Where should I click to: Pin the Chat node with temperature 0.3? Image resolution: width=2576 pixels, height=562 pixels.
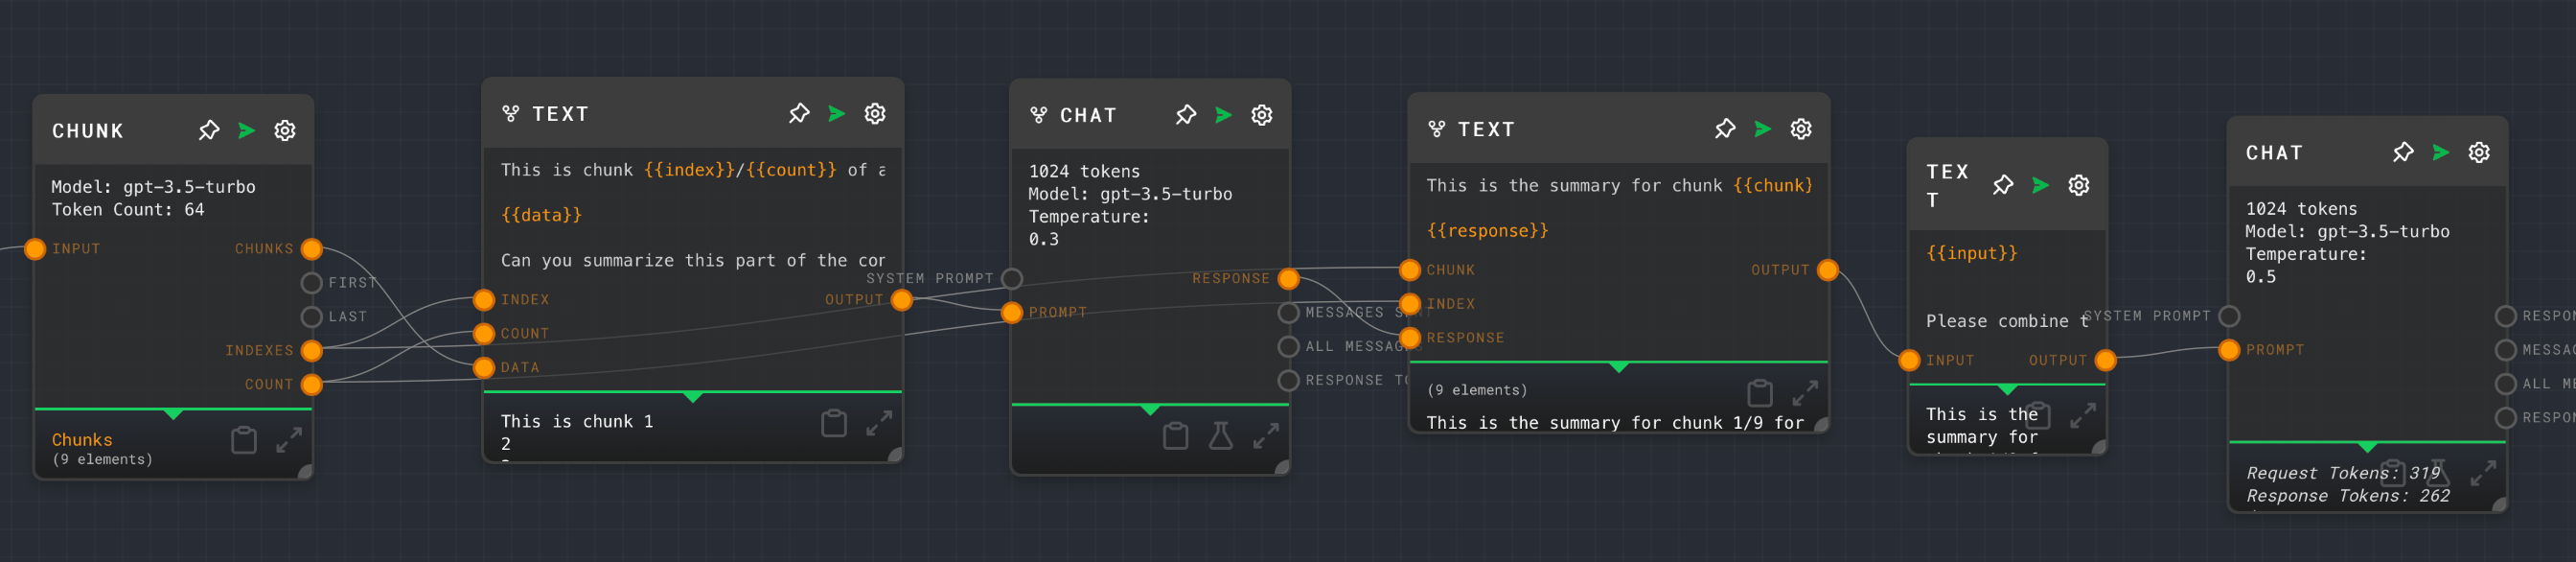click(x=1185, y=115)
